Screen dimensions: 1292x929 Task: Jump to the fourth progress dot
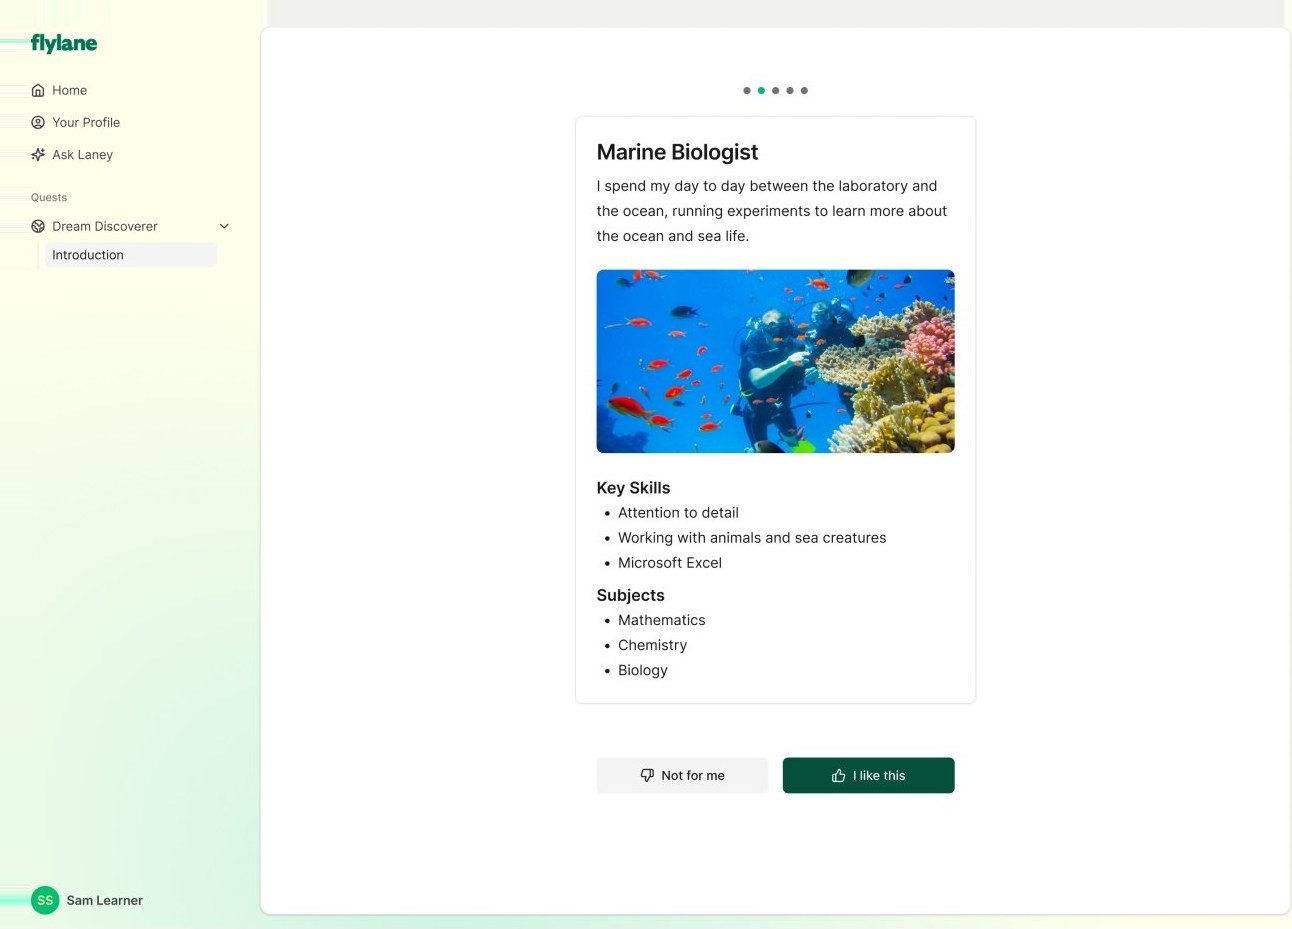tap(790, 90)
